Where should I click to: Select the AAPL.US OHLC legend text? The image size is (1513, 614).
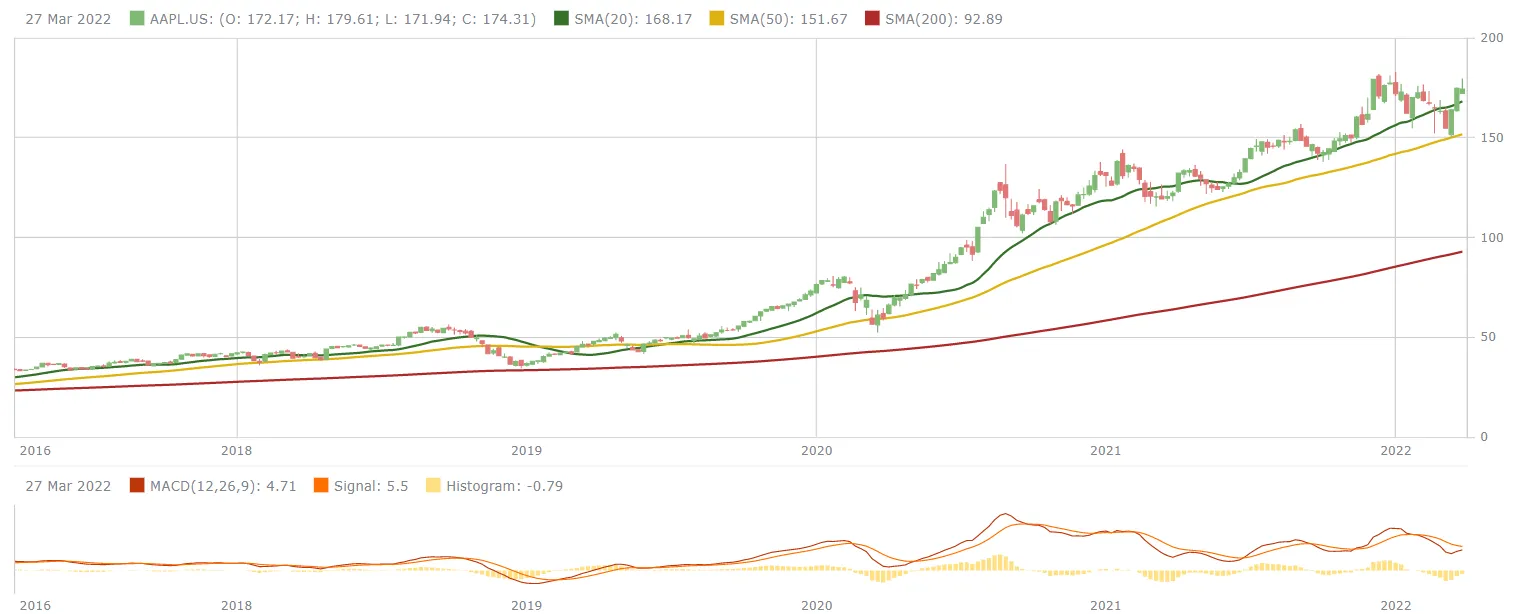[x=343, y=19]
